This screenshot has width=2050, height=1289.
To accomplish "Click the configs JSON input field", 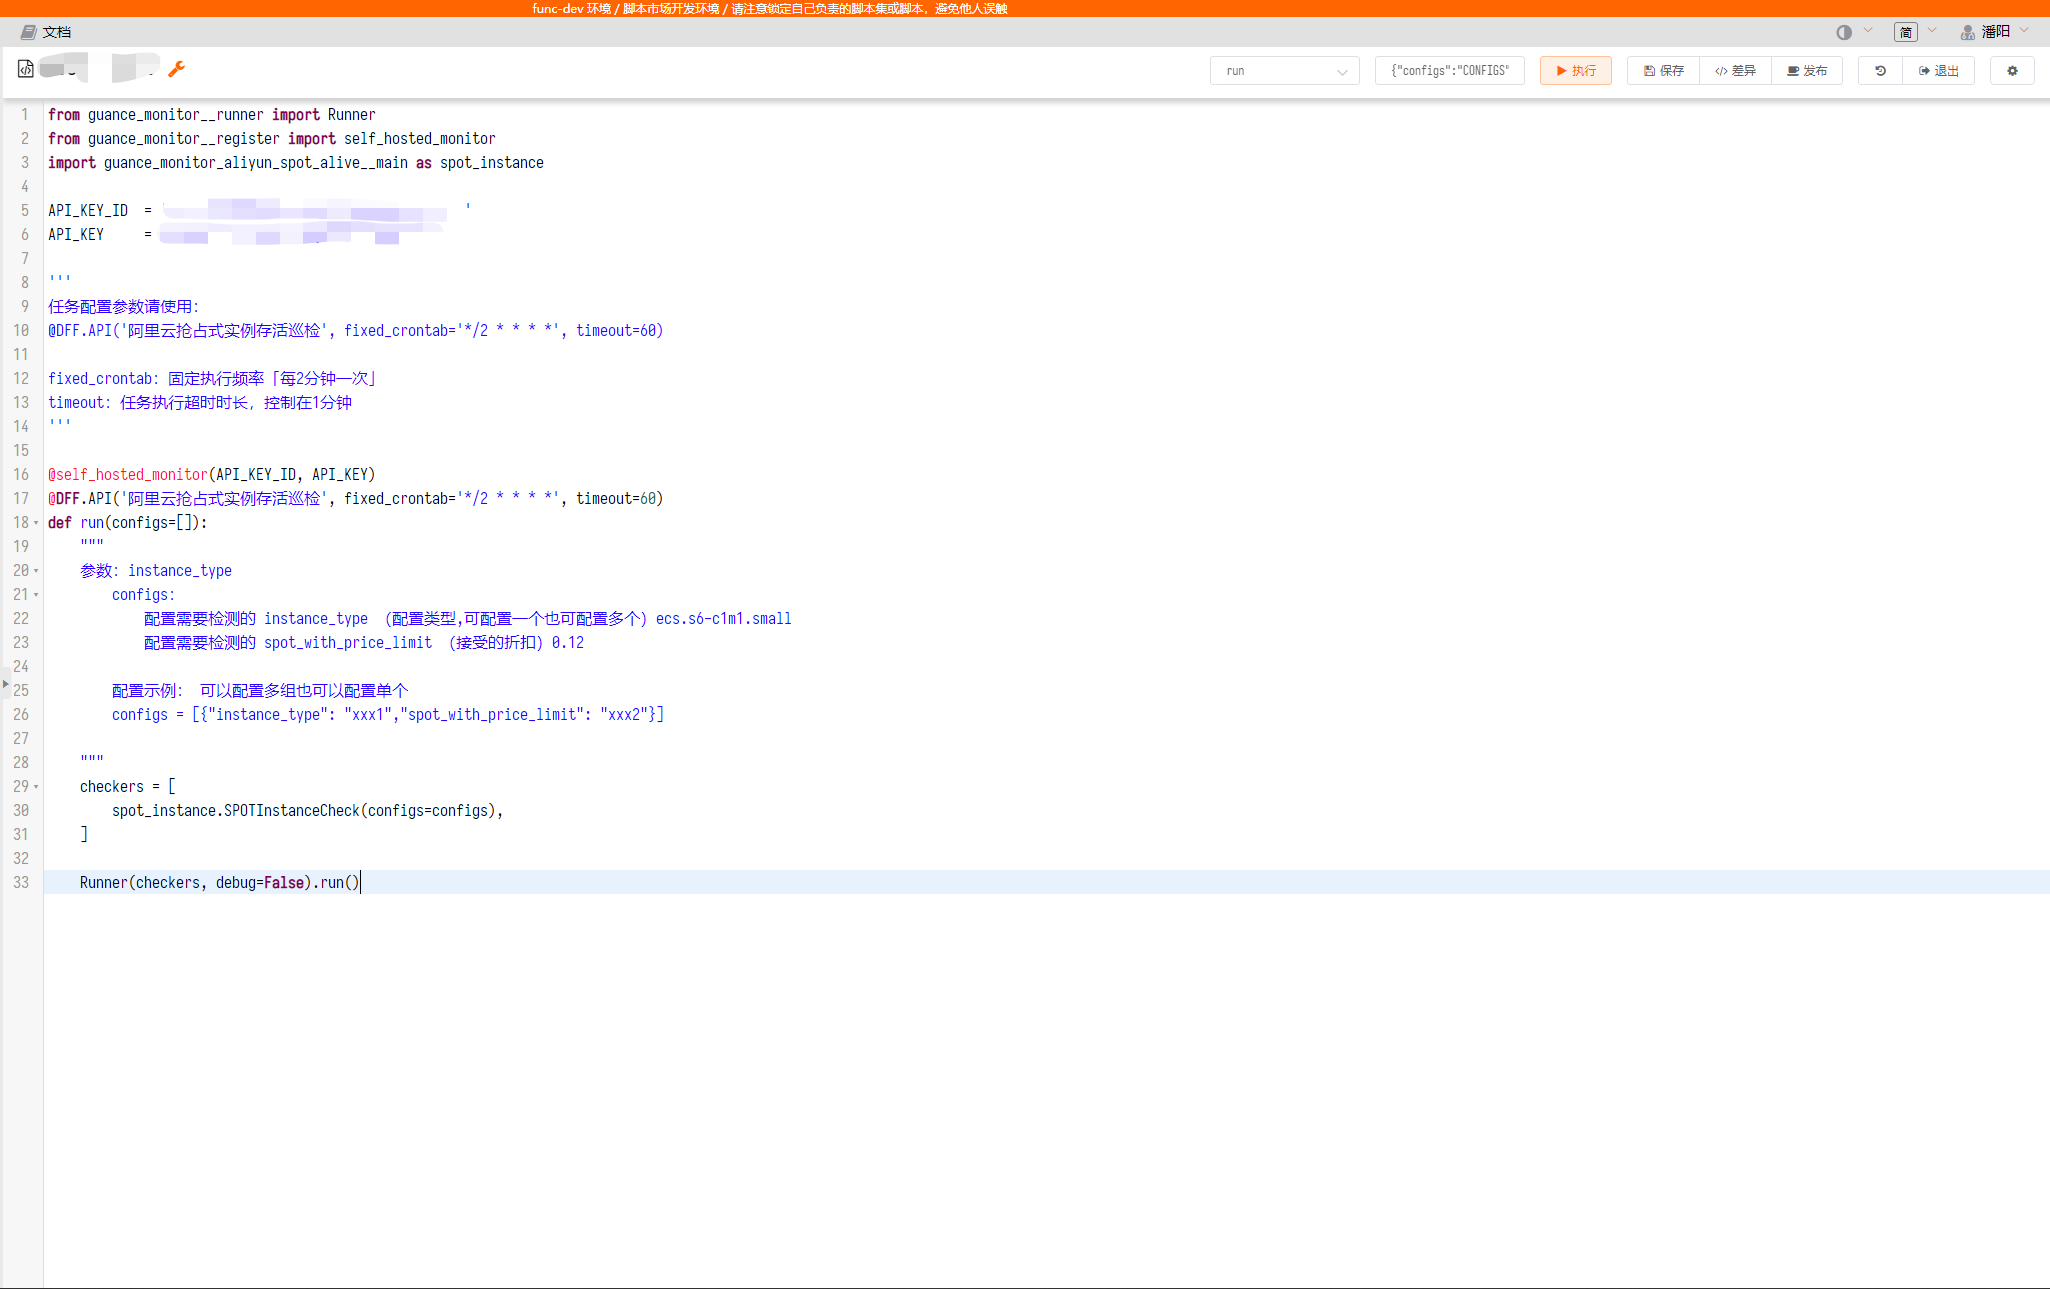I will pos(1449,70).
